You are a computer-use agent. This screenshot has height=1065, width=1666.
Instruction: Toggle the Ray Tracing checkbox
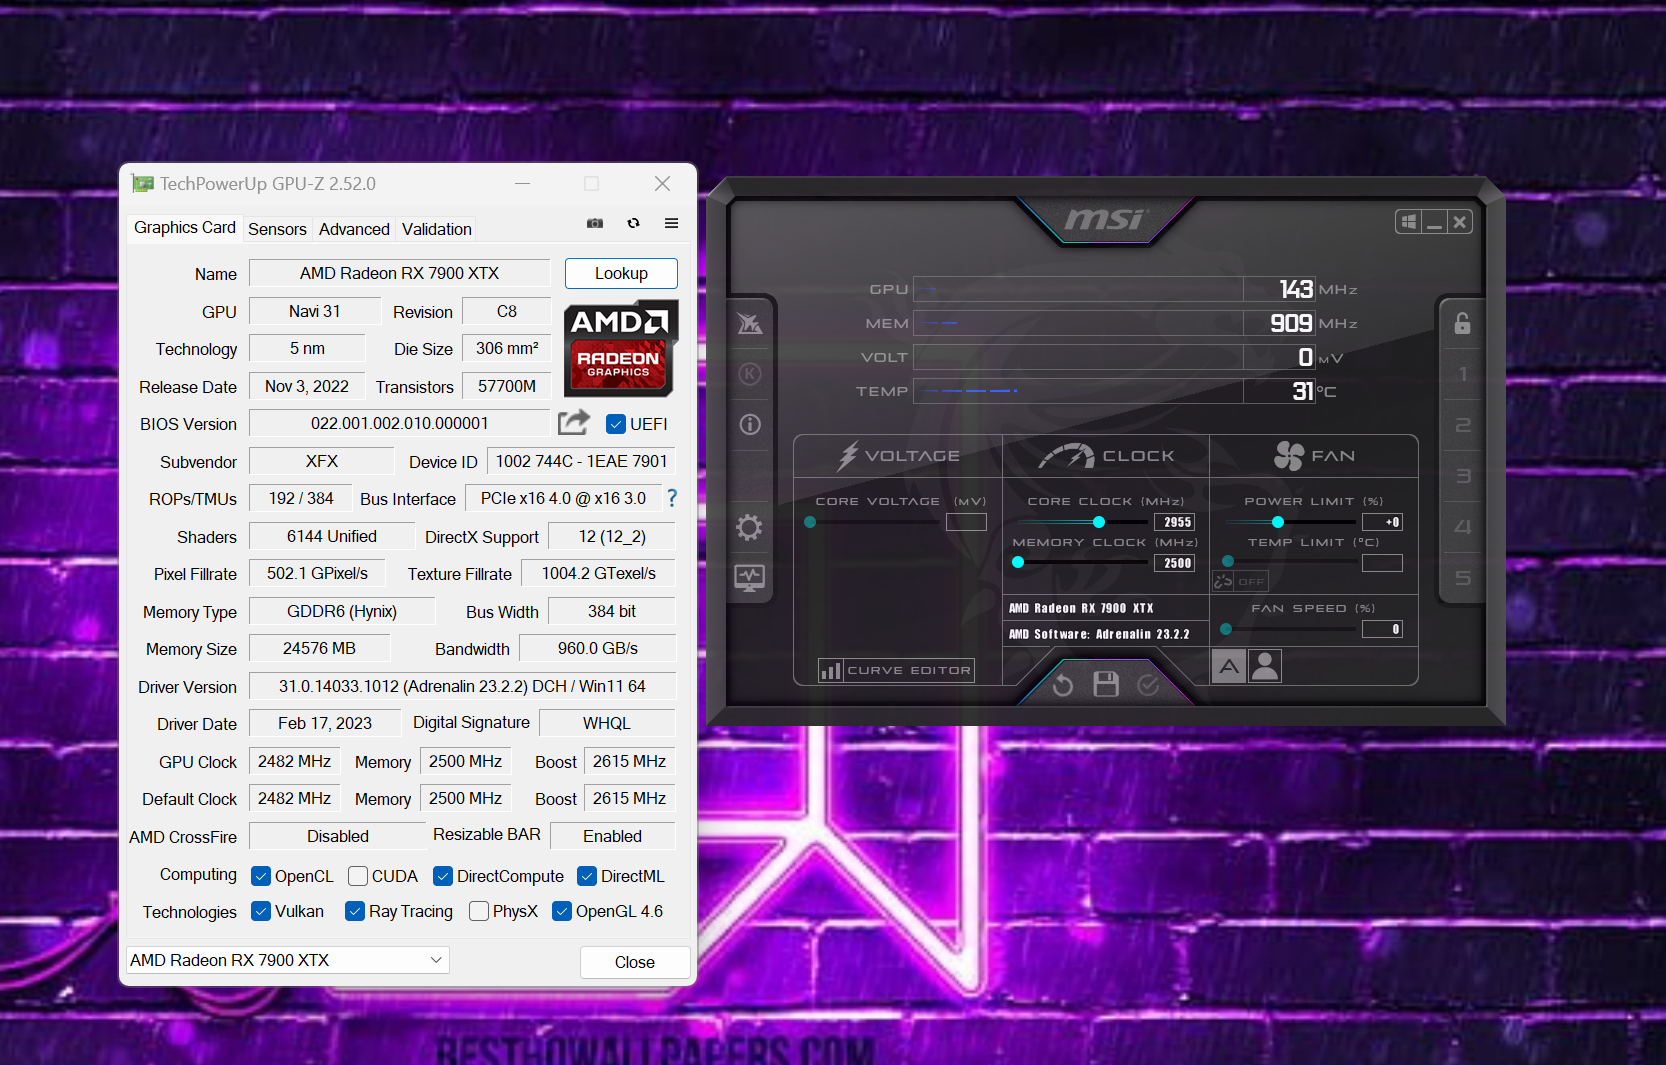[355, 911]
